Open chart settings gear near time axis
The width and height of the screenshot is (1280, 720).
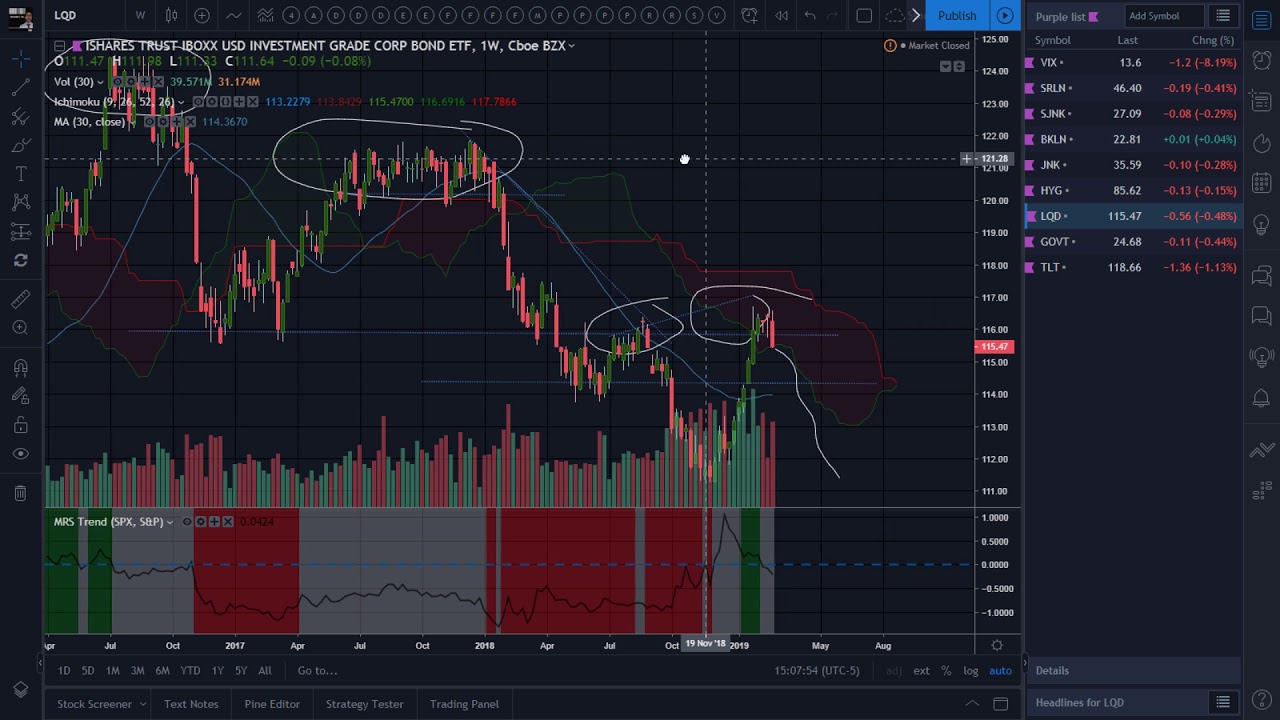(x=997, y=645)
